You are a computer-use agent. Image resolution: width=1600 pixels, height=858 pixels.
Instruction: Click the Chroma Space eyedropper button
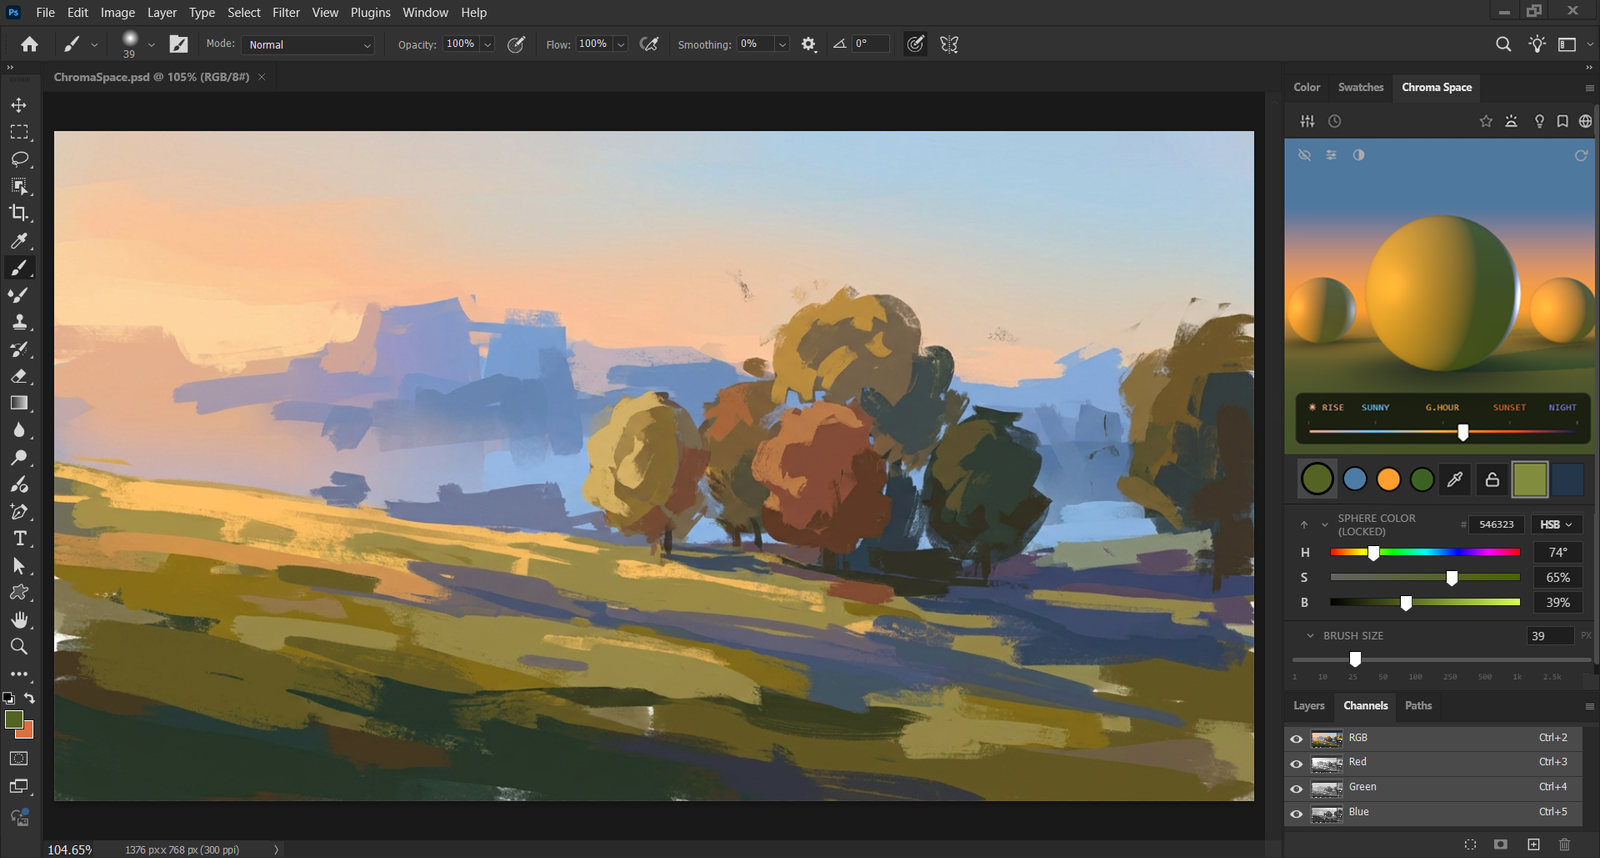(x=1455, y=480)
